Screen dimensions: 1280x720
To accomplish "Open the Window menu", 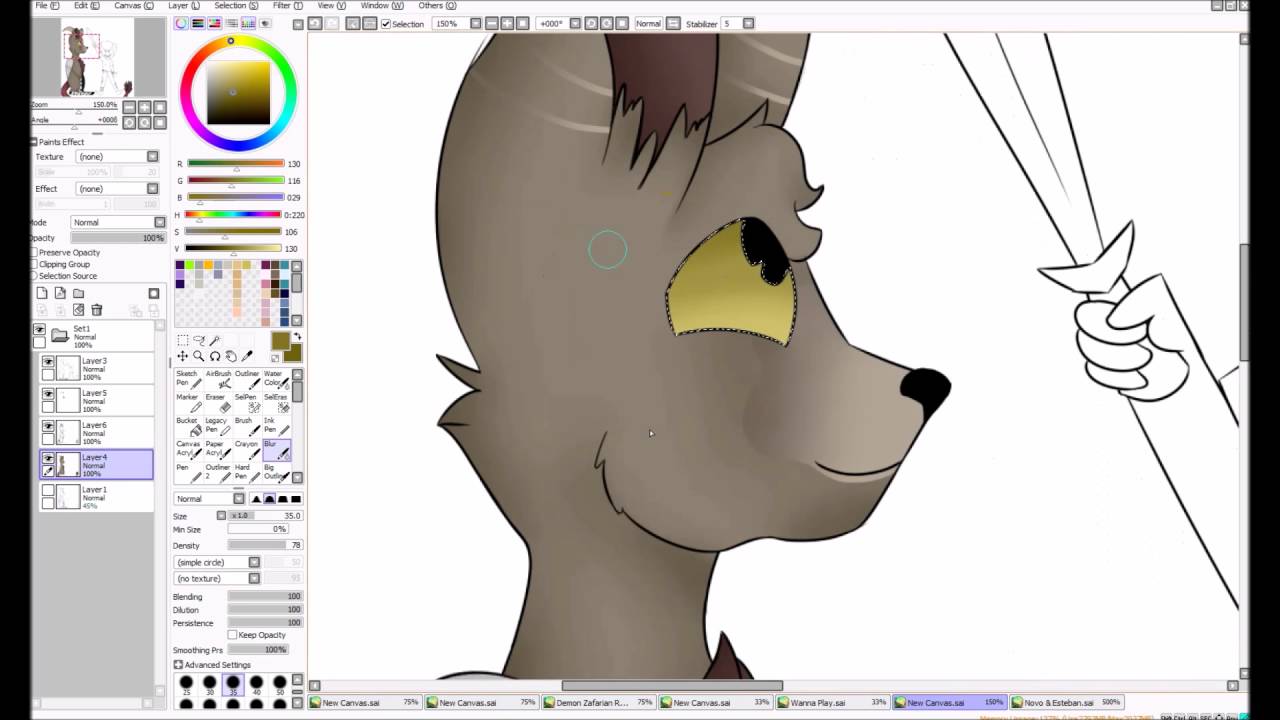I will click(382, 6).
